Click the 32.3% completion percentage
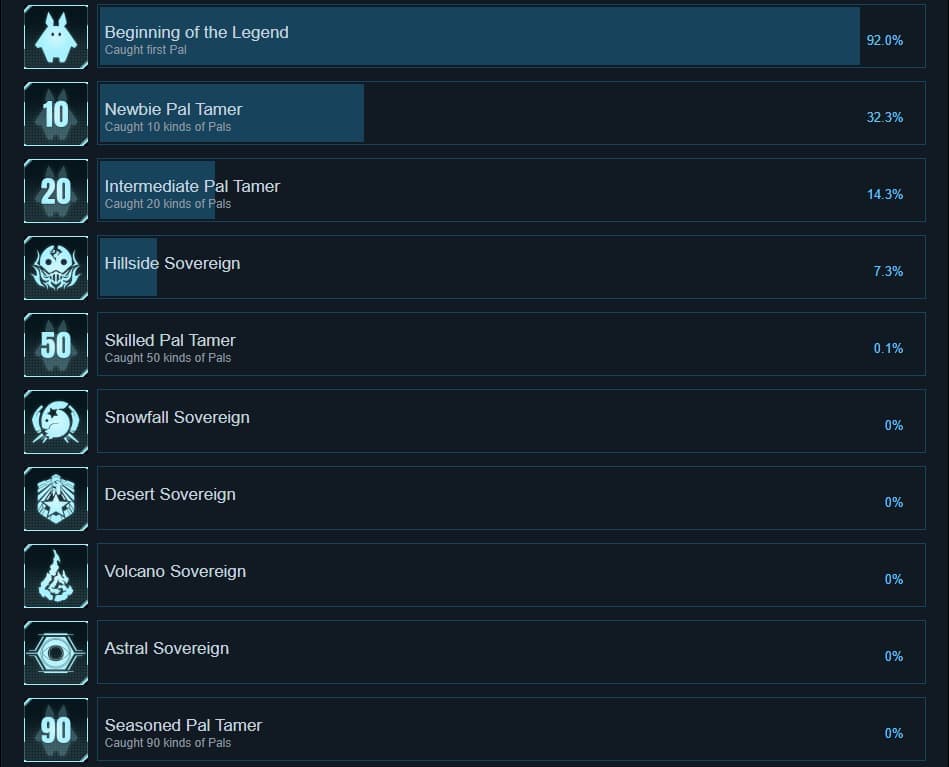The width and height of the screenshot is (949, 767). [884, 117]
